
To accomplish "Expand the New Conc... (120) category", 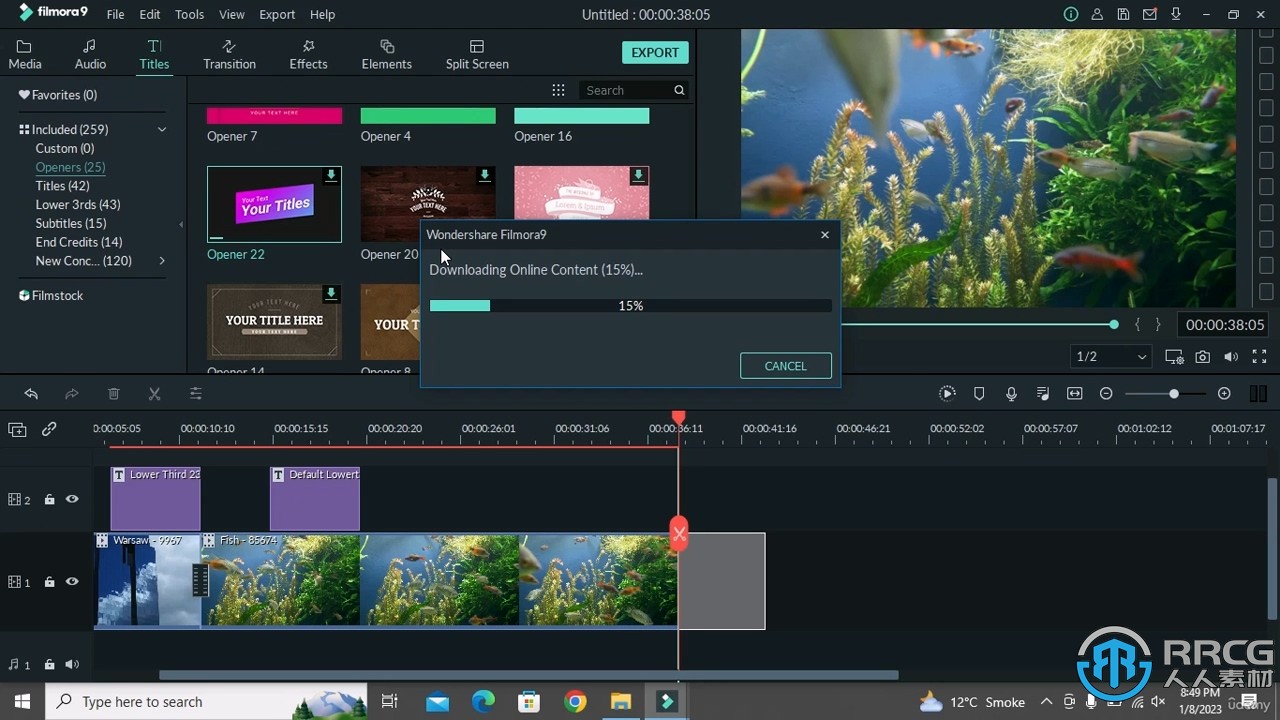I will click(x=162, y=261).
